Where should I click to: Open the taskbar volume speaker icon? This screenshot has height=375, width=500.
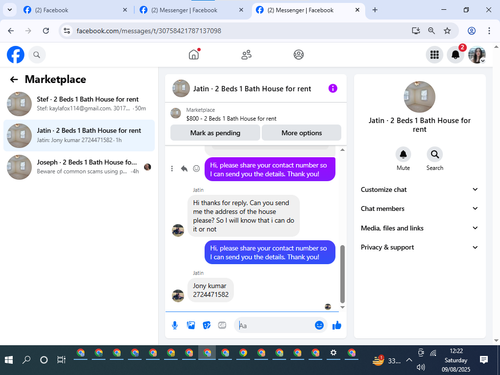[x=421, y=367]
